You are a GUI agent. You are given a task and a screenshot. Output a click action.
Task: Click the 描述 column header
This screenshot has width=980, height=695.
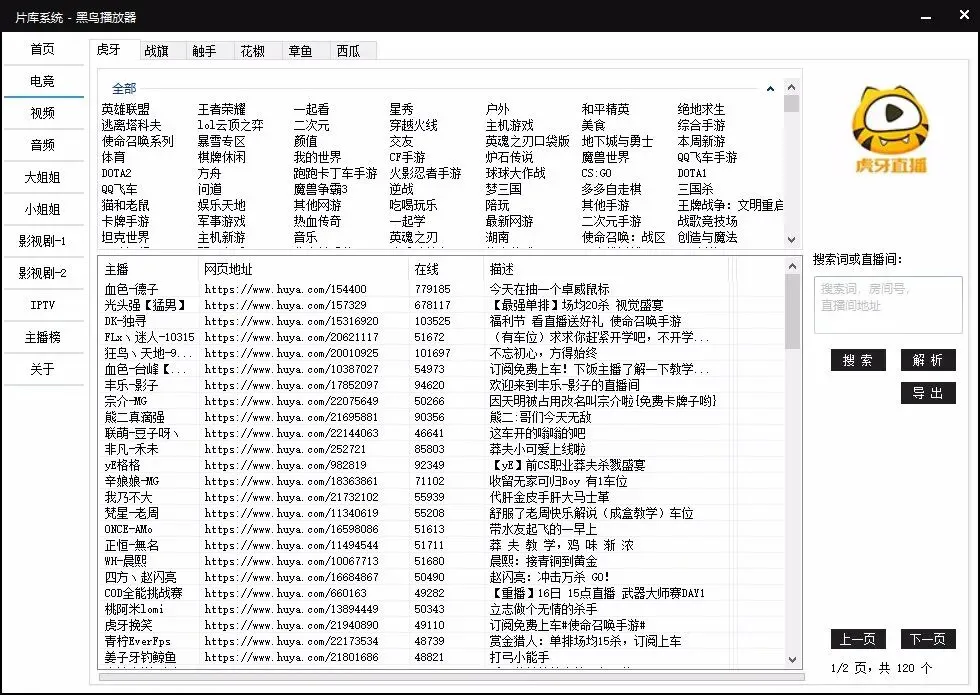(x=606, y=269)
